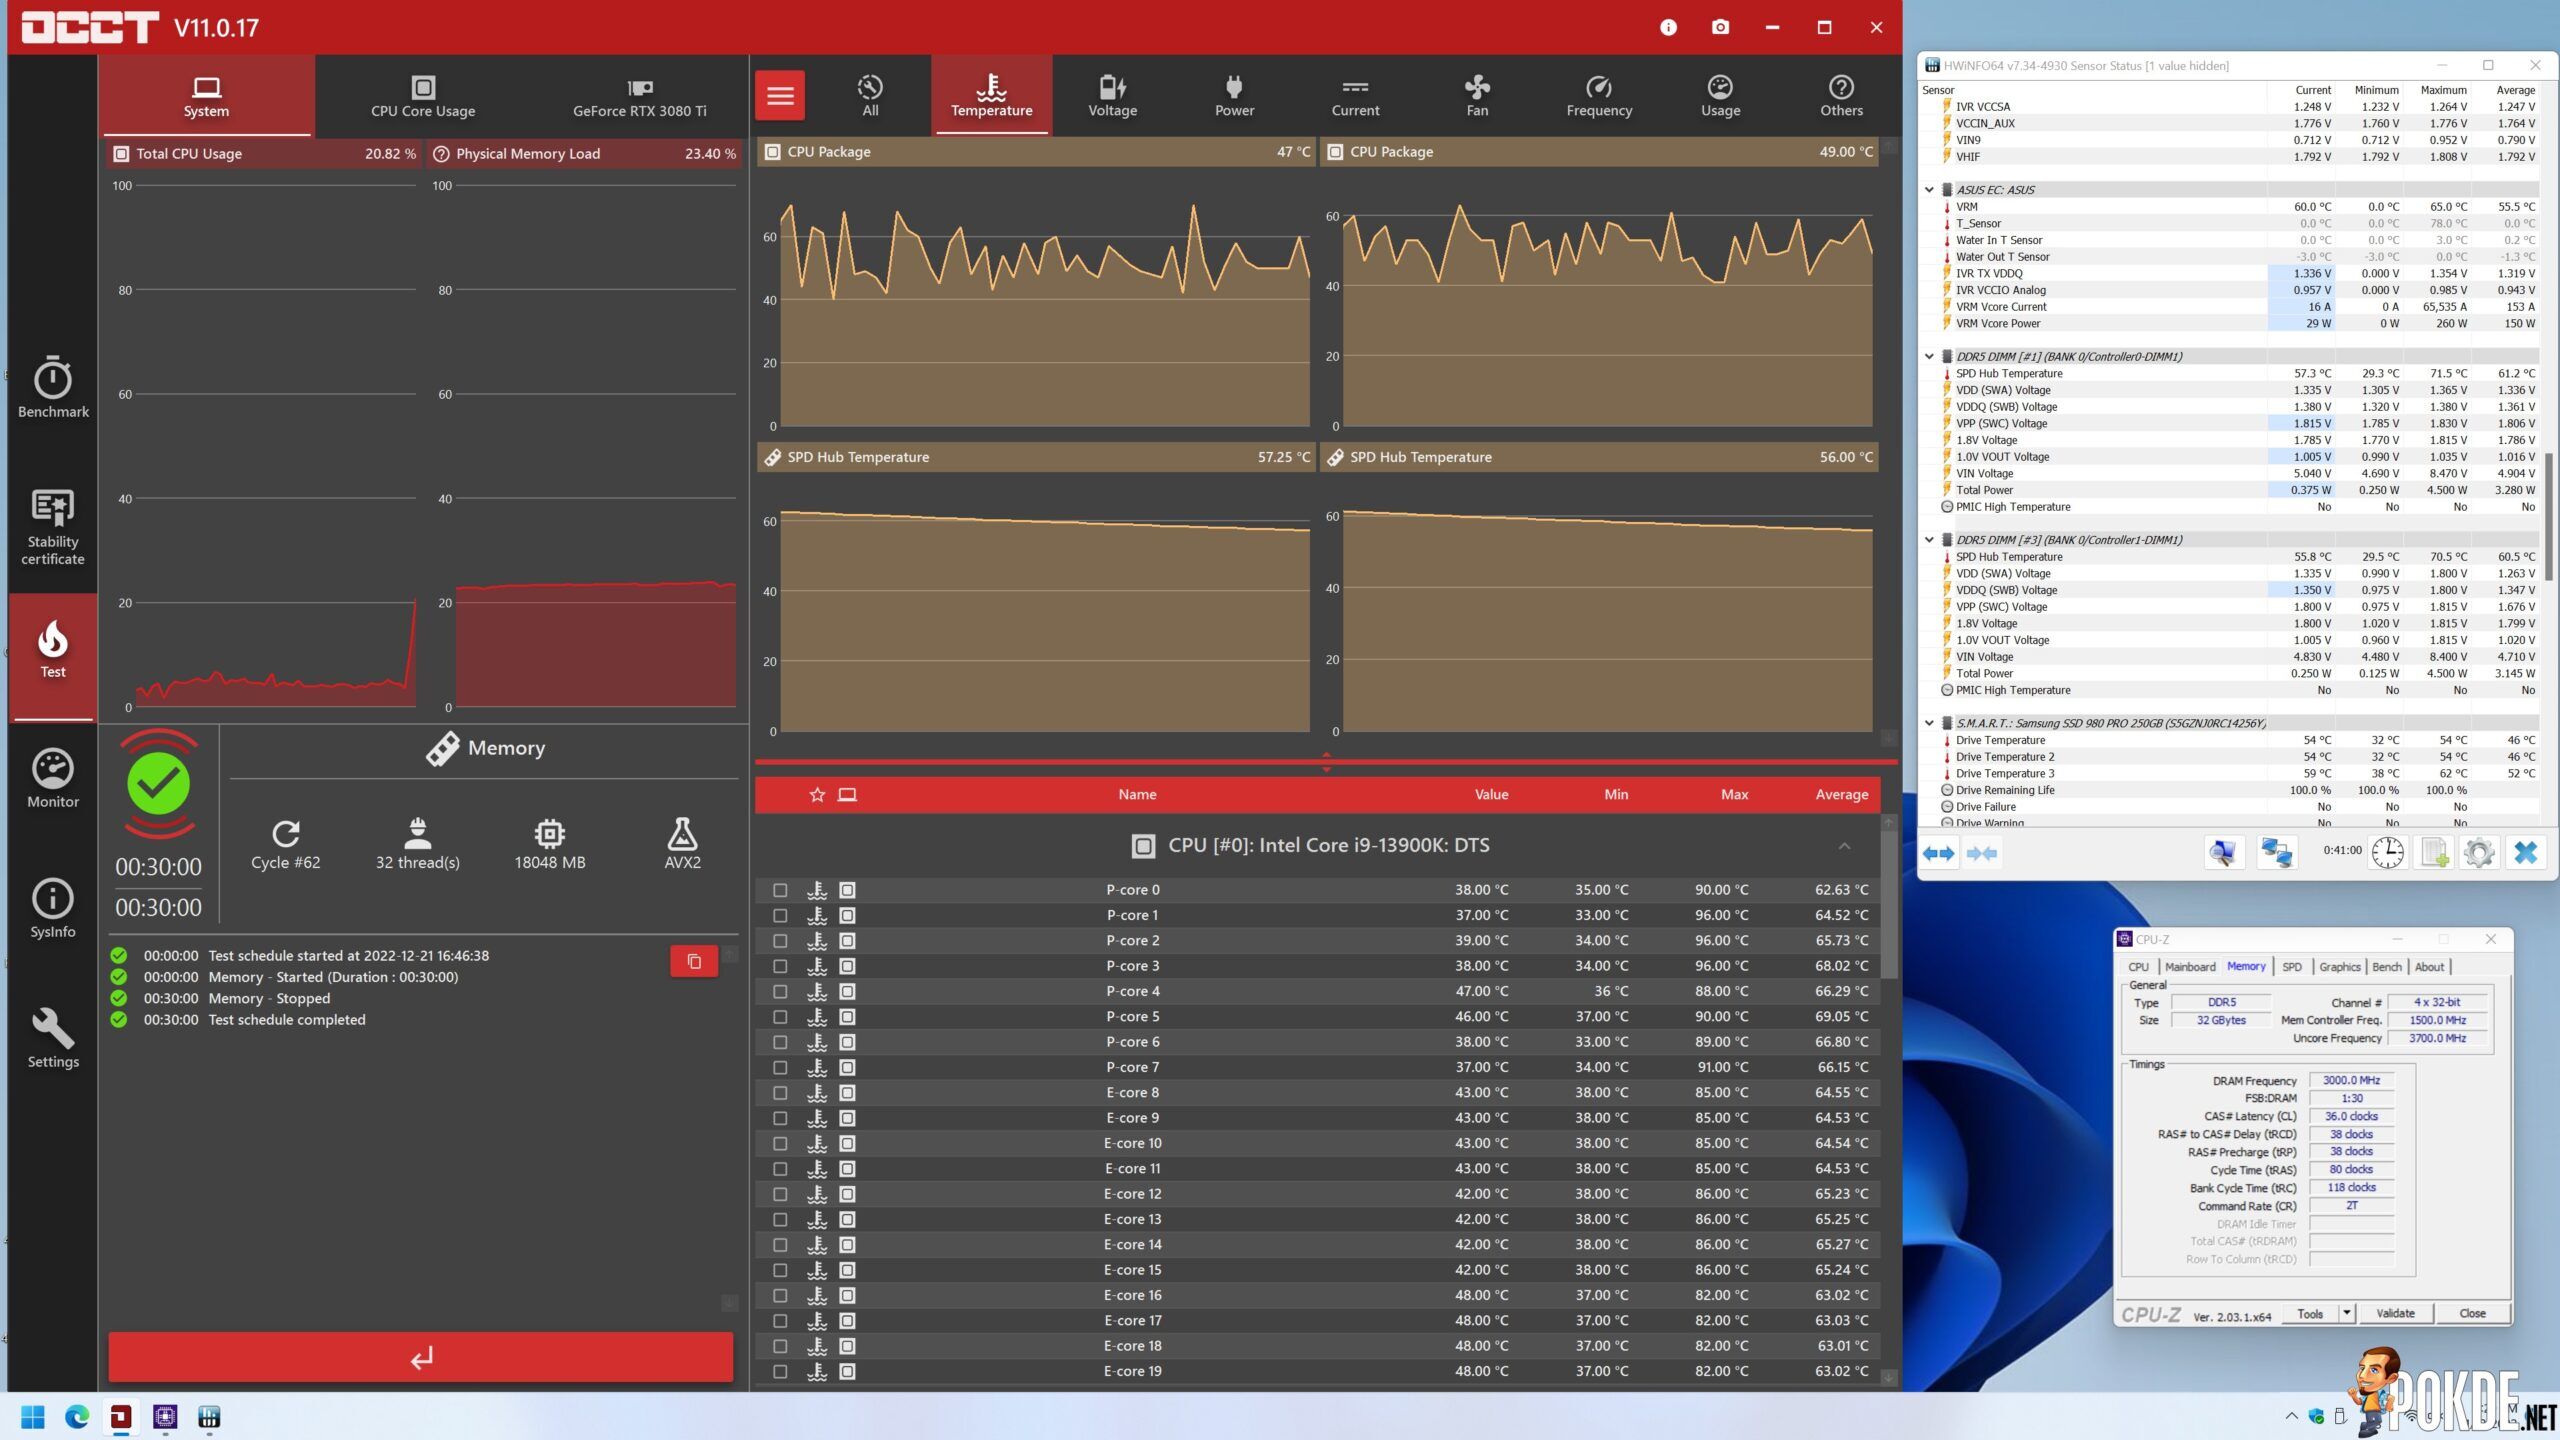The height and width of the screenshot is (1440, 2560).
Task: Collapse DDR5 DIMM [#3] sensor group
Action: click(1929, 540)
